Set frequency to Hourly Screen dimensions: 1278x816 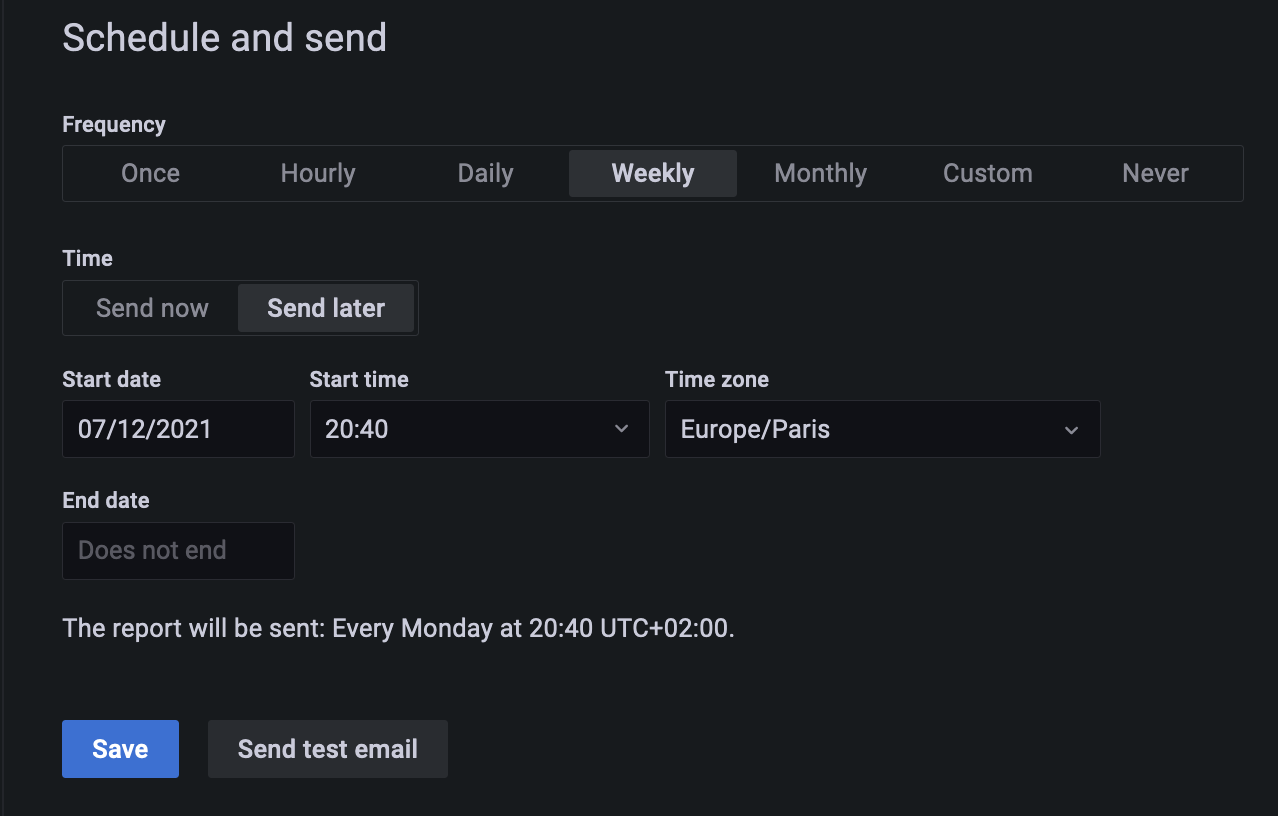pos(318,173)
